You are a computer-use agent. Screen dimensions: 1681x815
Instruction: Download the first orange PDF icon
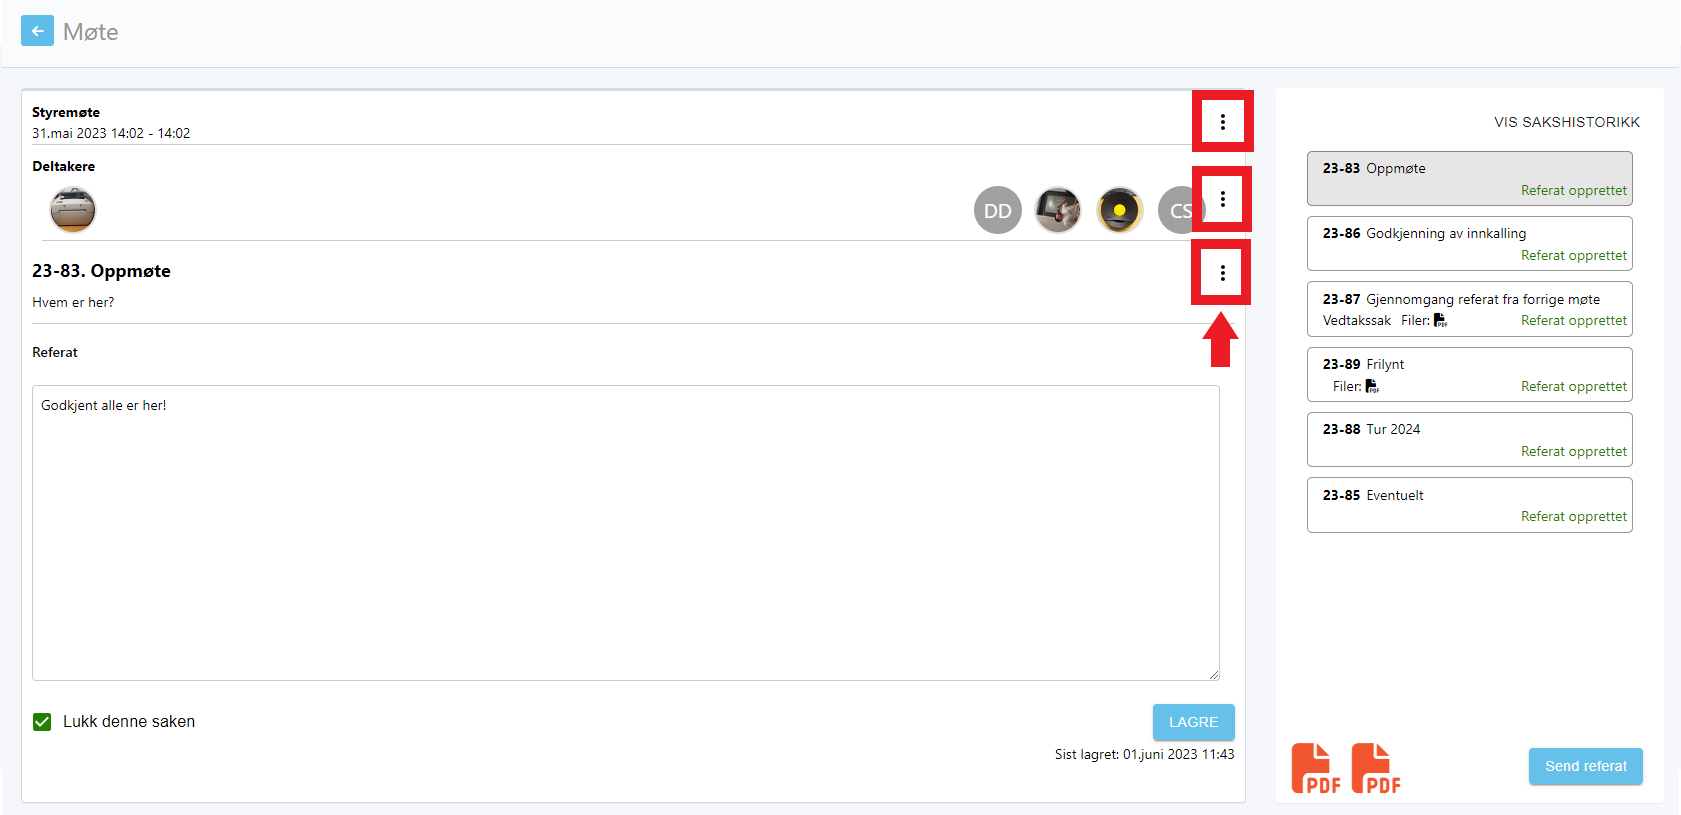coord(1315,768)
